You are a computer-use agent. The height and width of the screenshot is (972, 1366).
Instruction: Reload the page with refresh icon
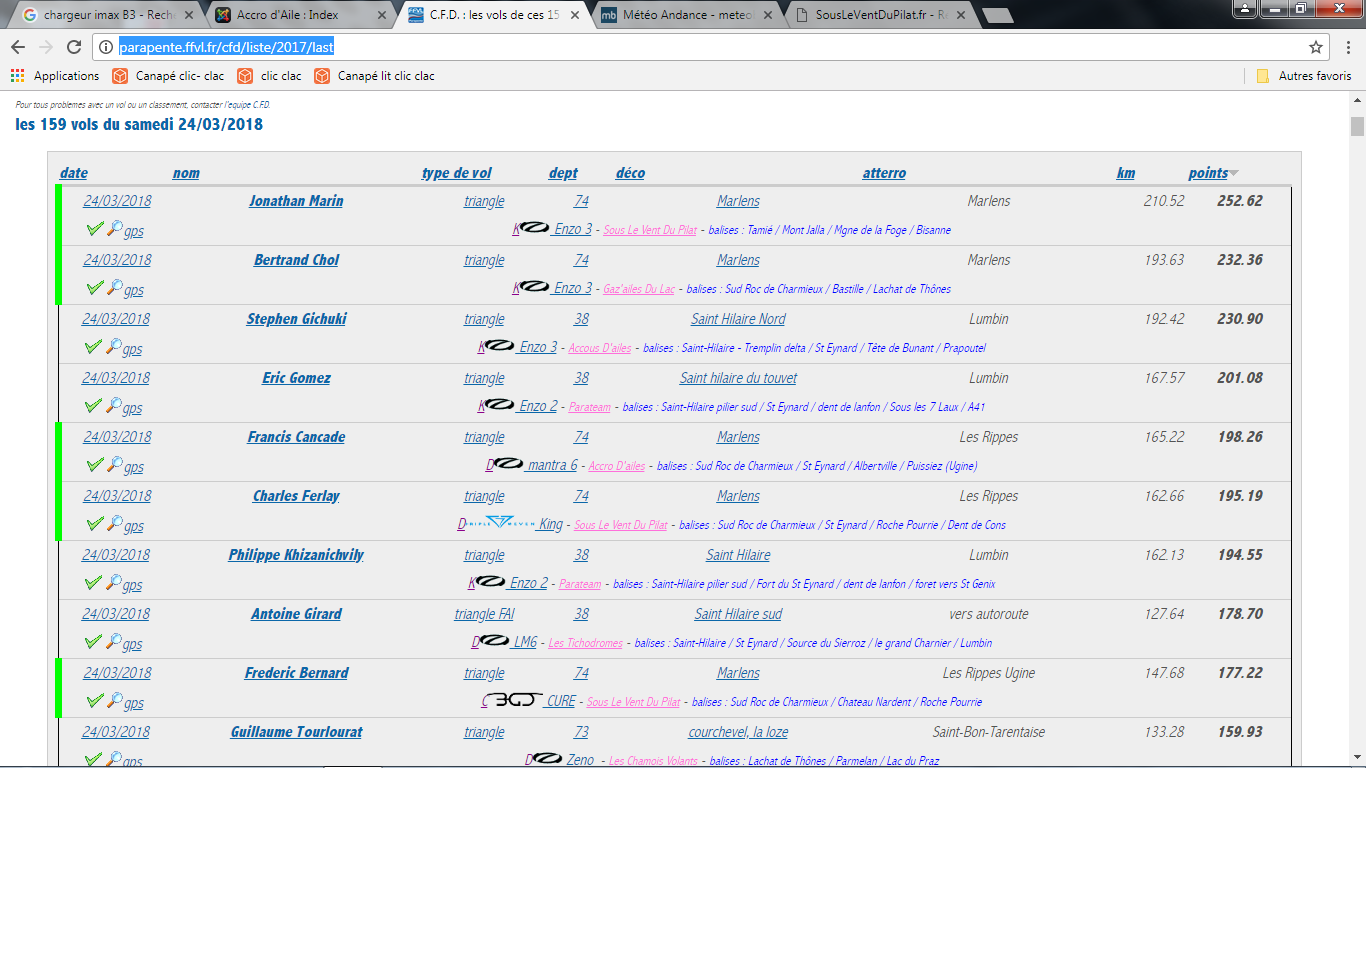pyautogui.click(x=74, y=47)
